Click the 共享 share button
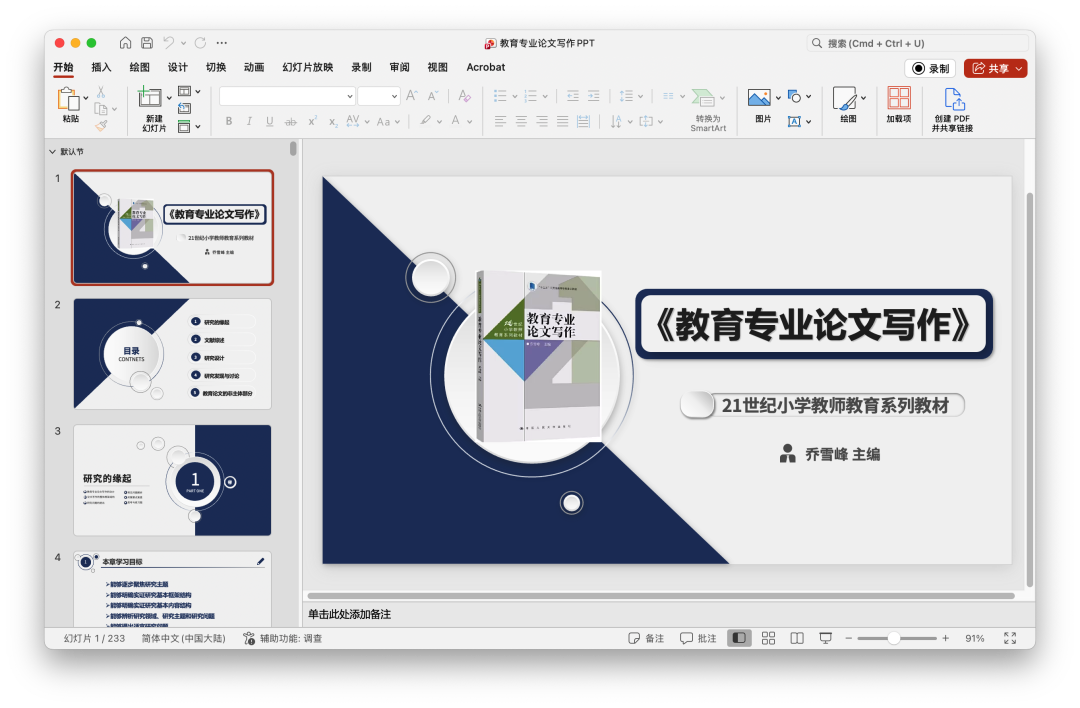The width and height of the screenshot is (1080, 708). pos(994,67)
